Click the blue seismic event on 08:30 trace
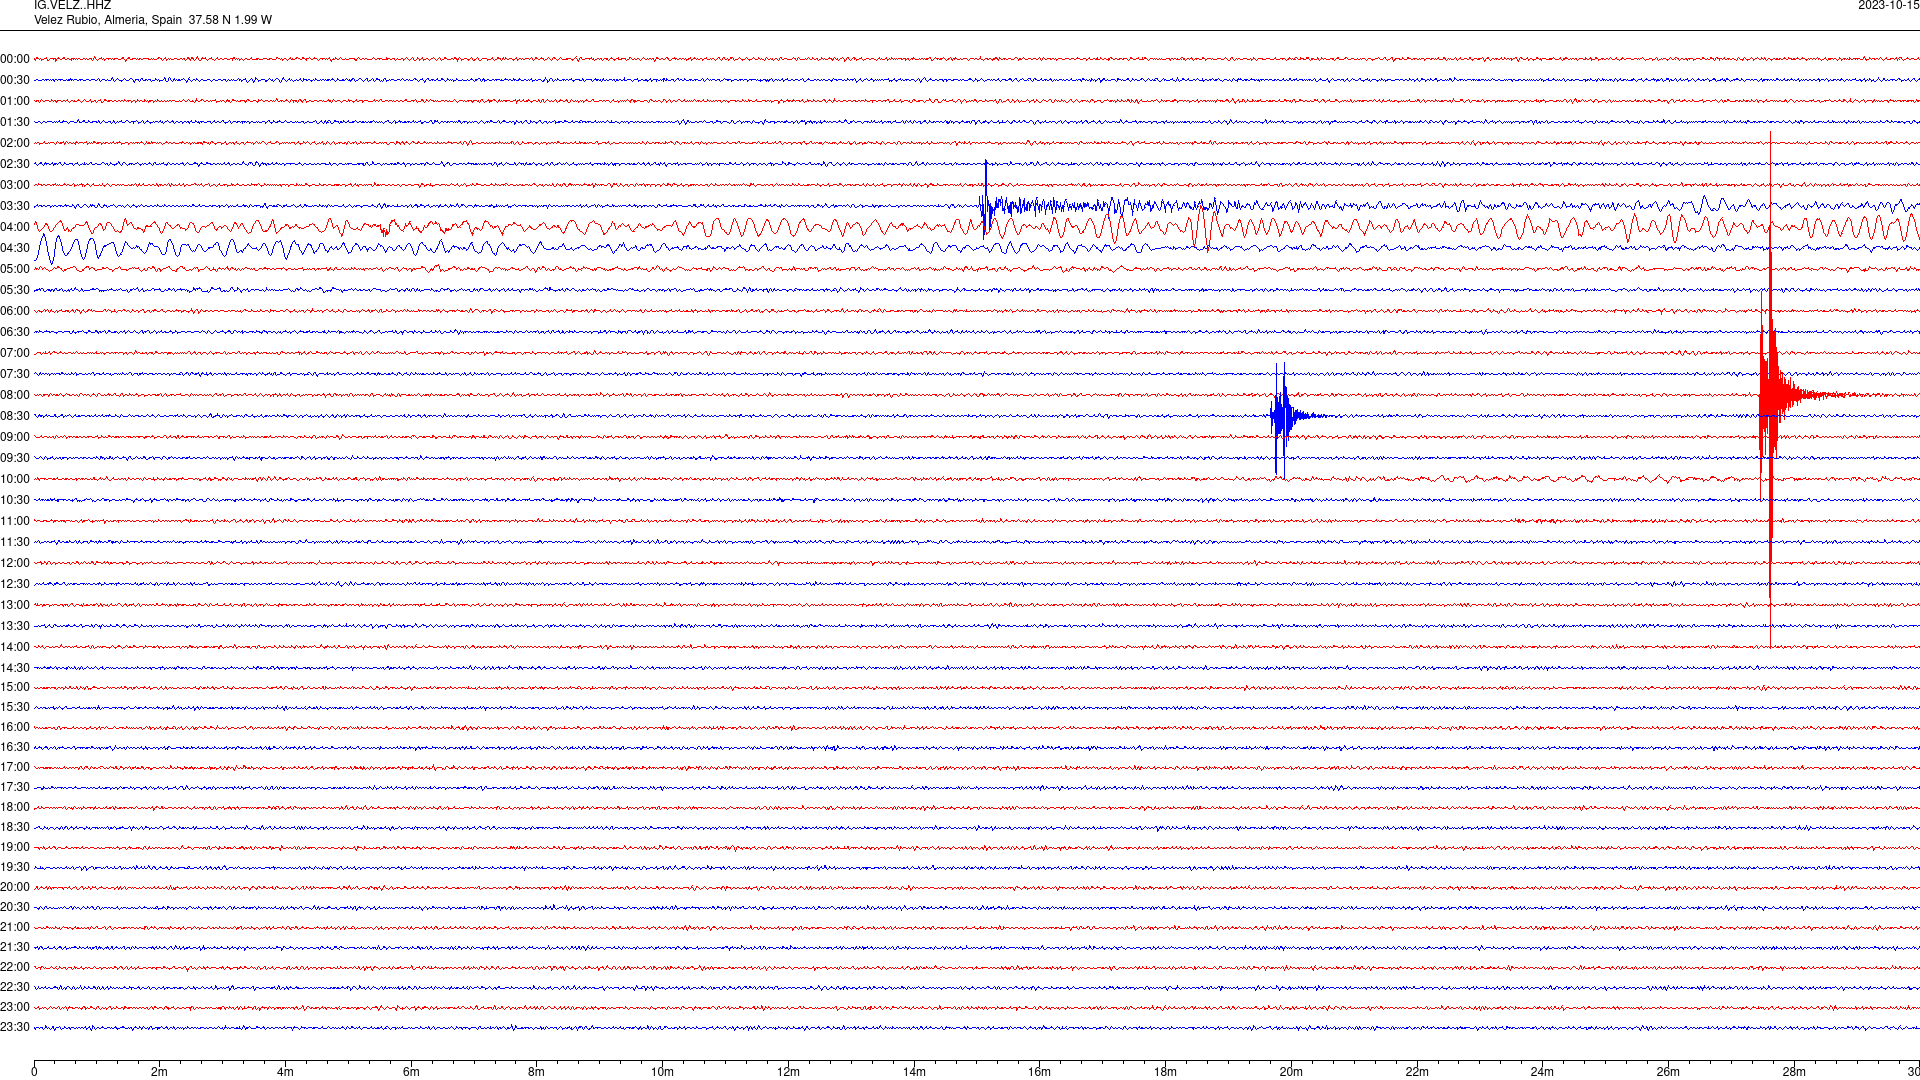The height and width of the screenshot is (1080, 1920). (x=1283, y=417)
